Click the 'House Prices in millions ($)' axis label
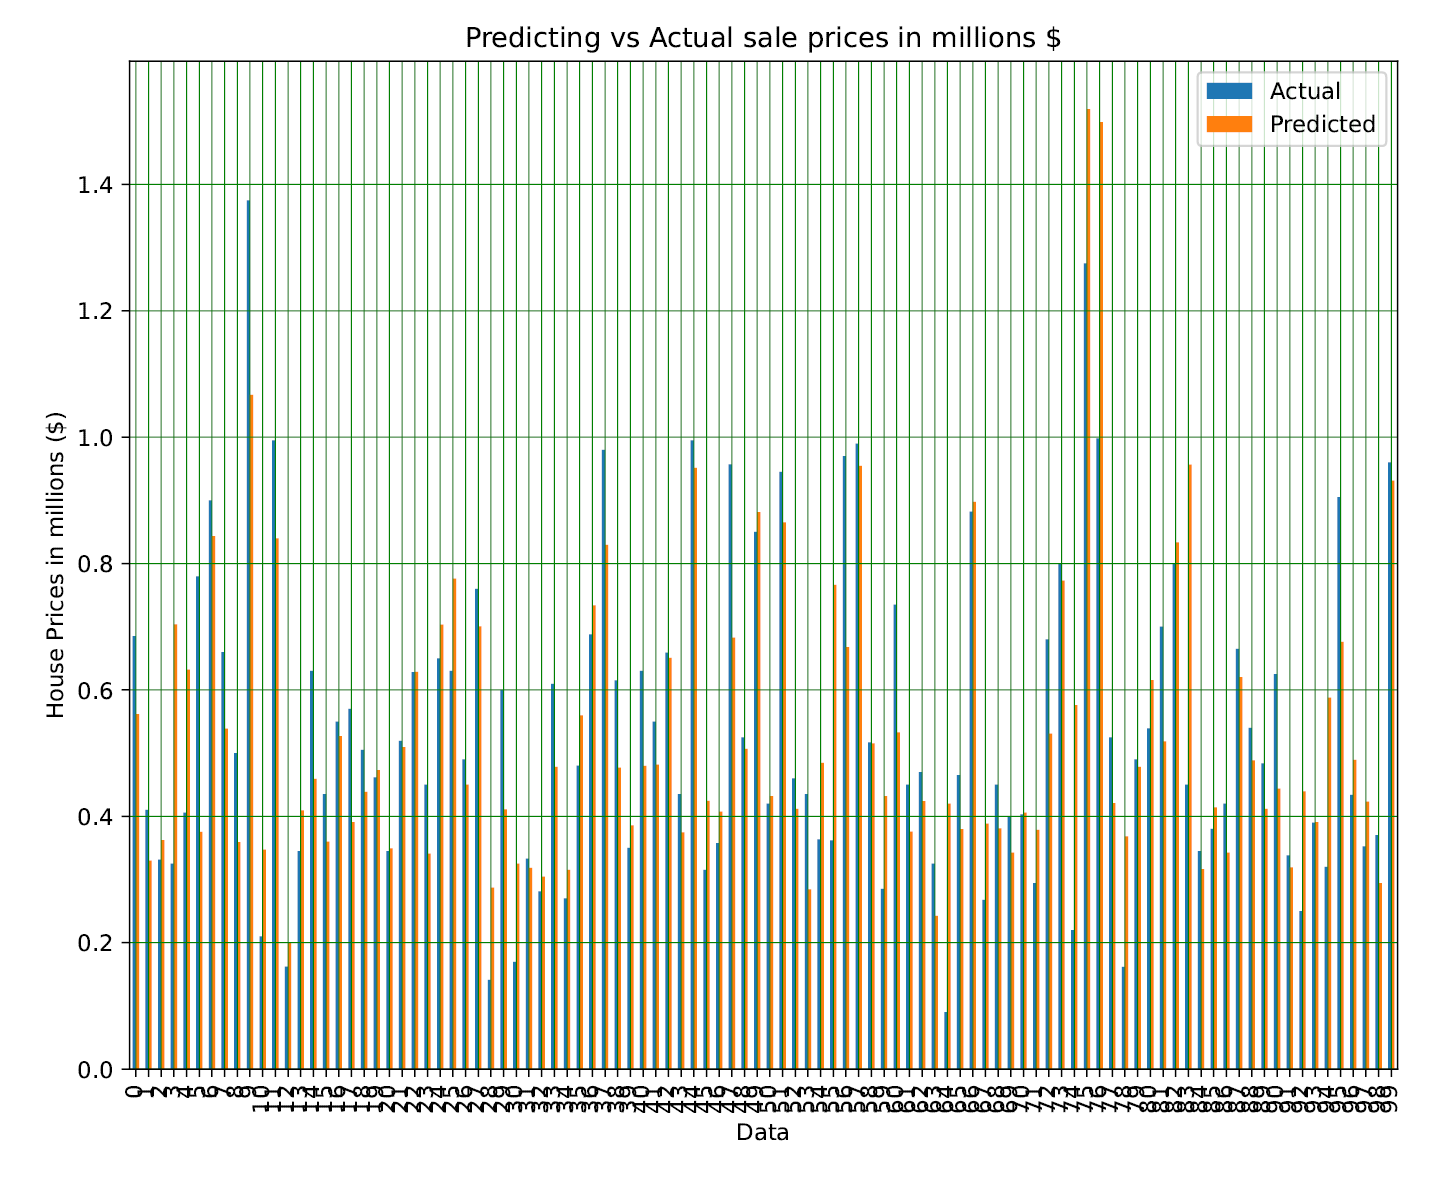Viewport: 1445px width, 1182px height. 56,564
